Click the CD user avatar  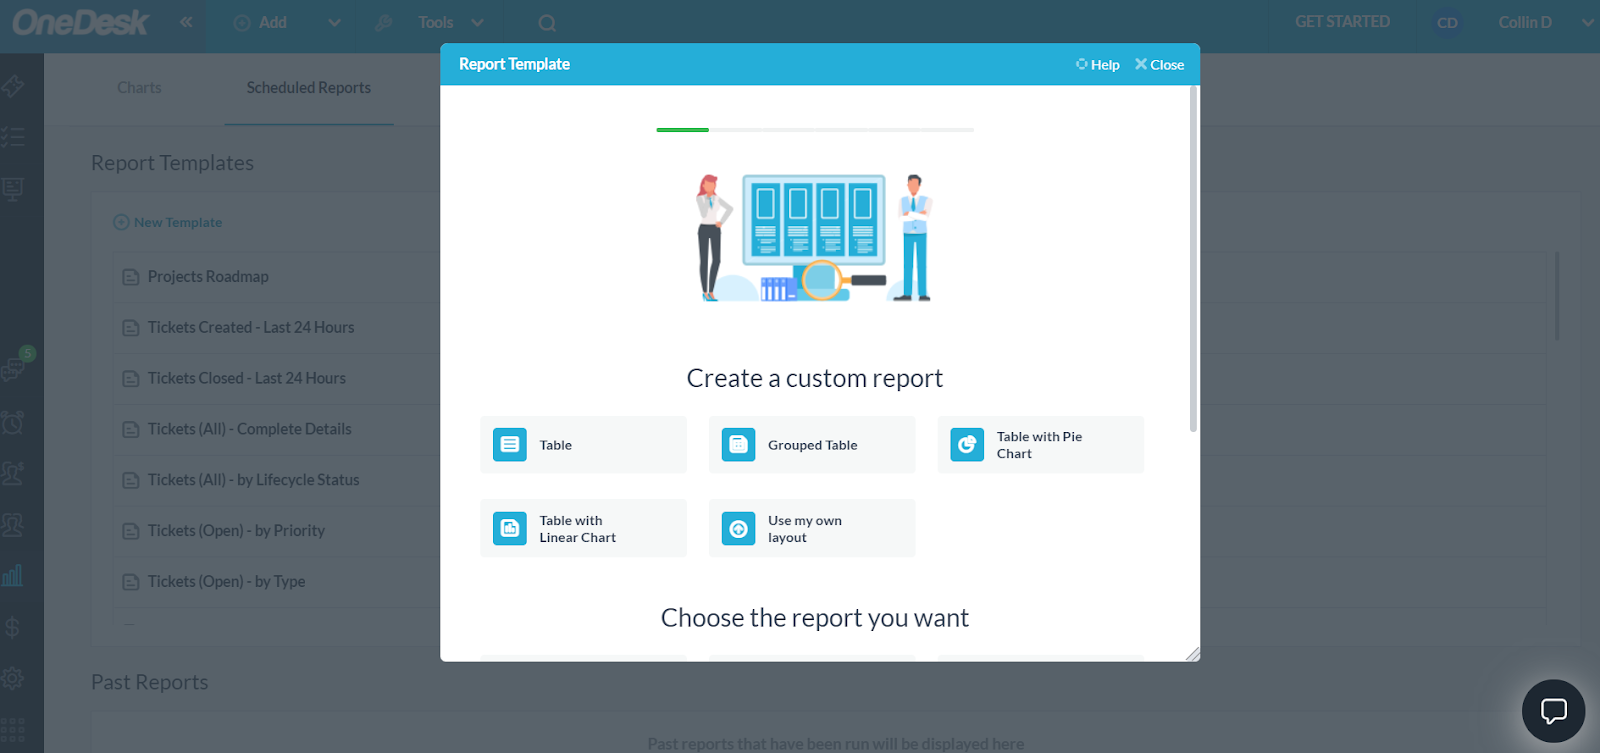(x=1447, y=23)
